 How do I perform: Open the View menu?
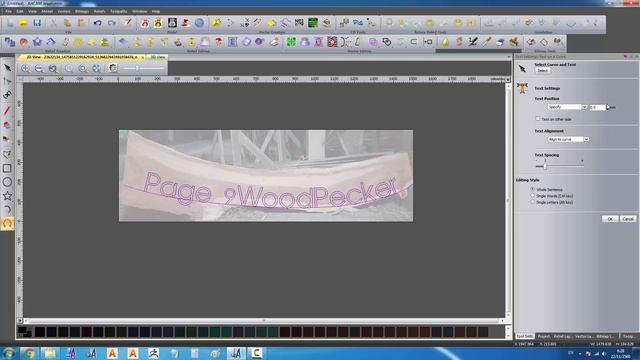[32, 11]
